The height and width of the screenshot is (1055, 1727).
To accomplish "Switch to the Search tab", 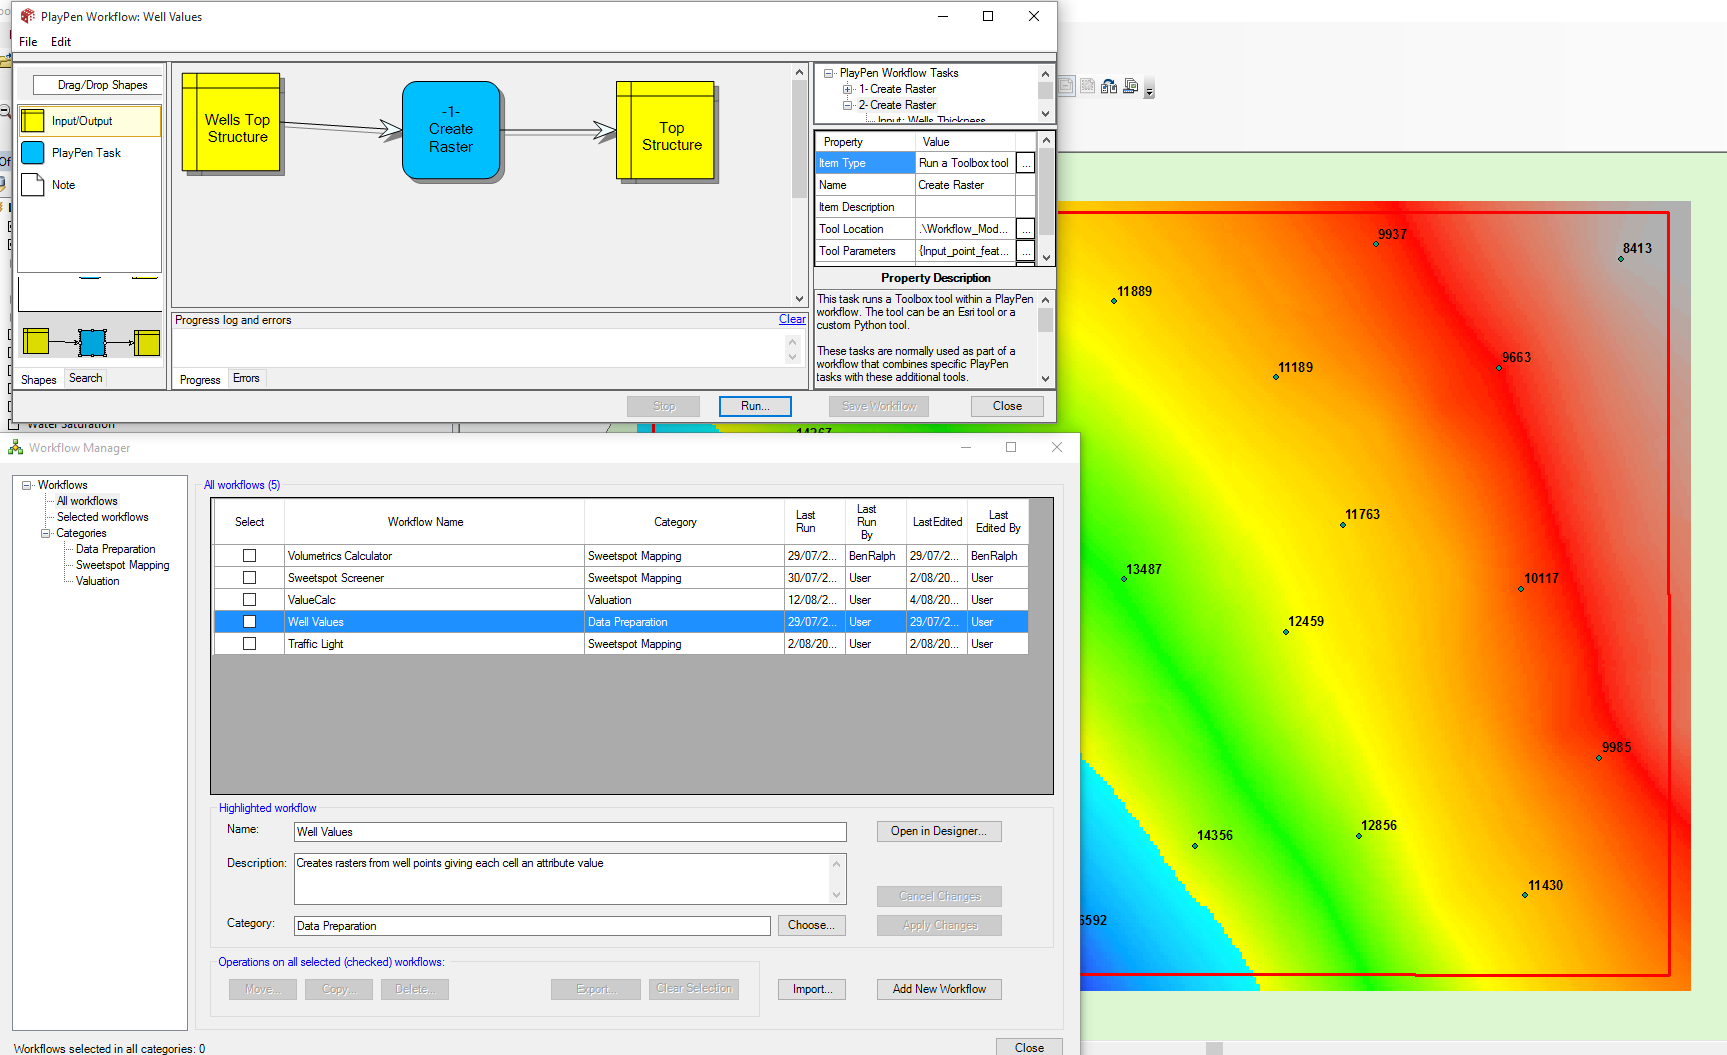I will point(86,378).
